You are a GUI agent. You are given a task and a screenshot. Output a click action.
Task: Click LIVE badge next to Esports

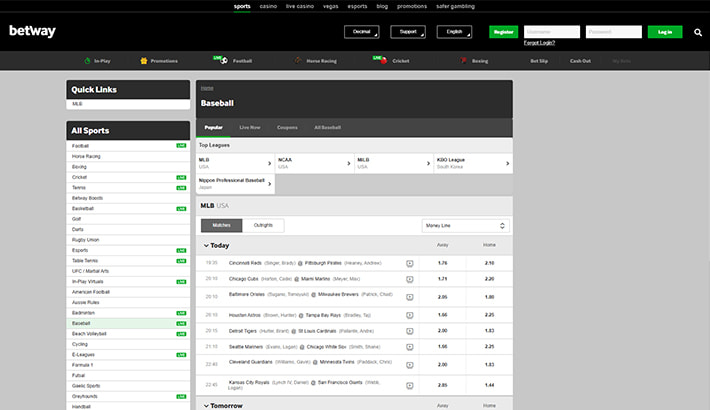181,251
